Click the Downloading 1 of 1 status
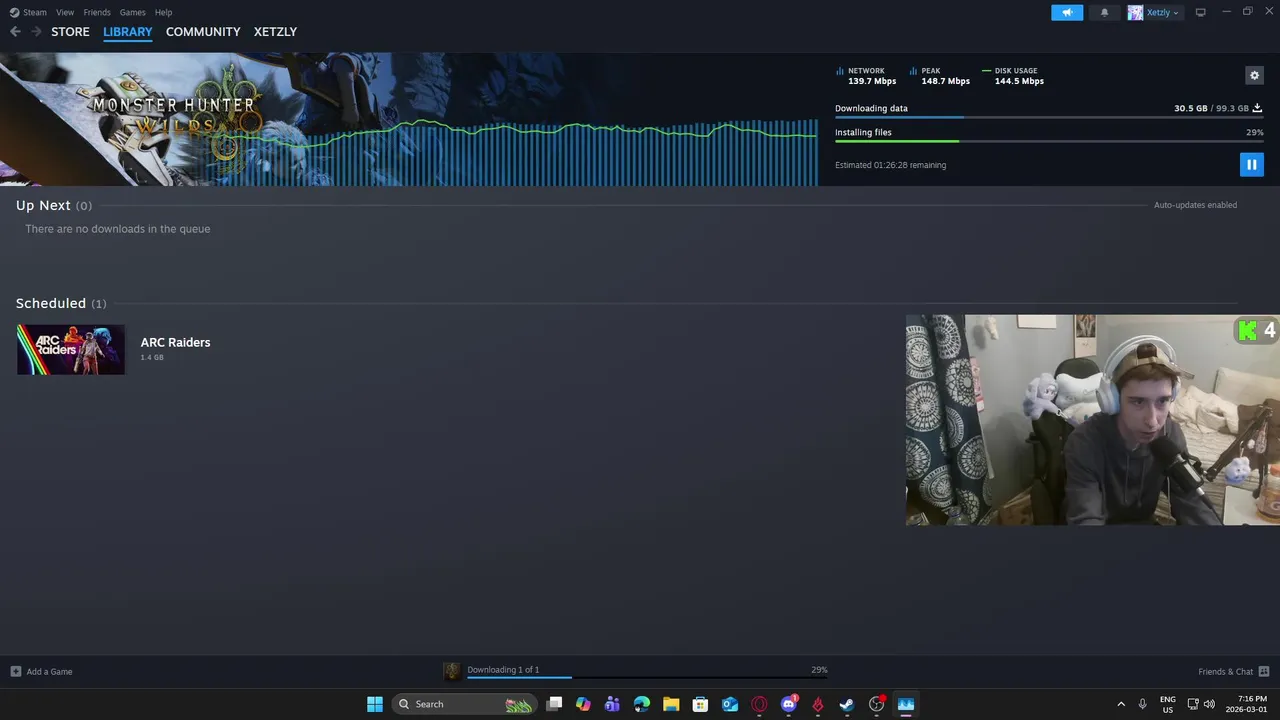Screen dimensions: 1280x720 tap(503, 670)
